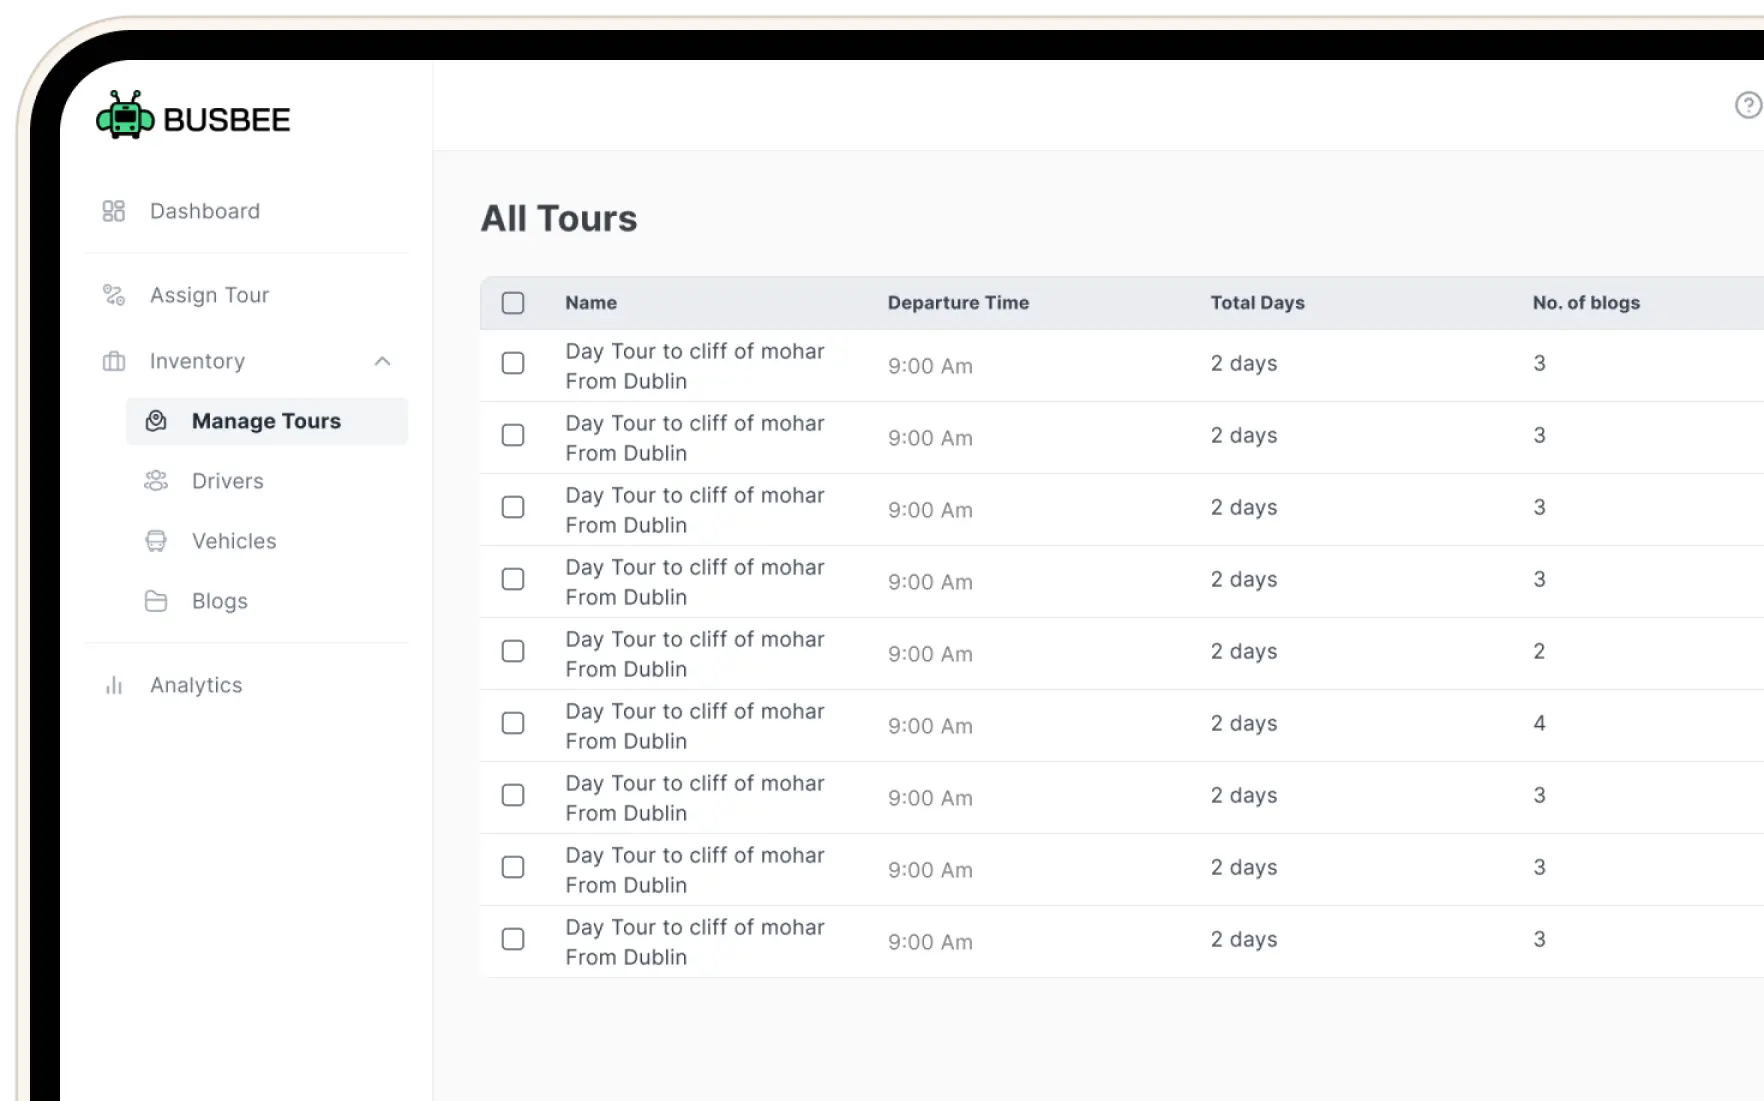Click the blogs count 2 cell
1764x1101 pixels.
pos(1539,651)
